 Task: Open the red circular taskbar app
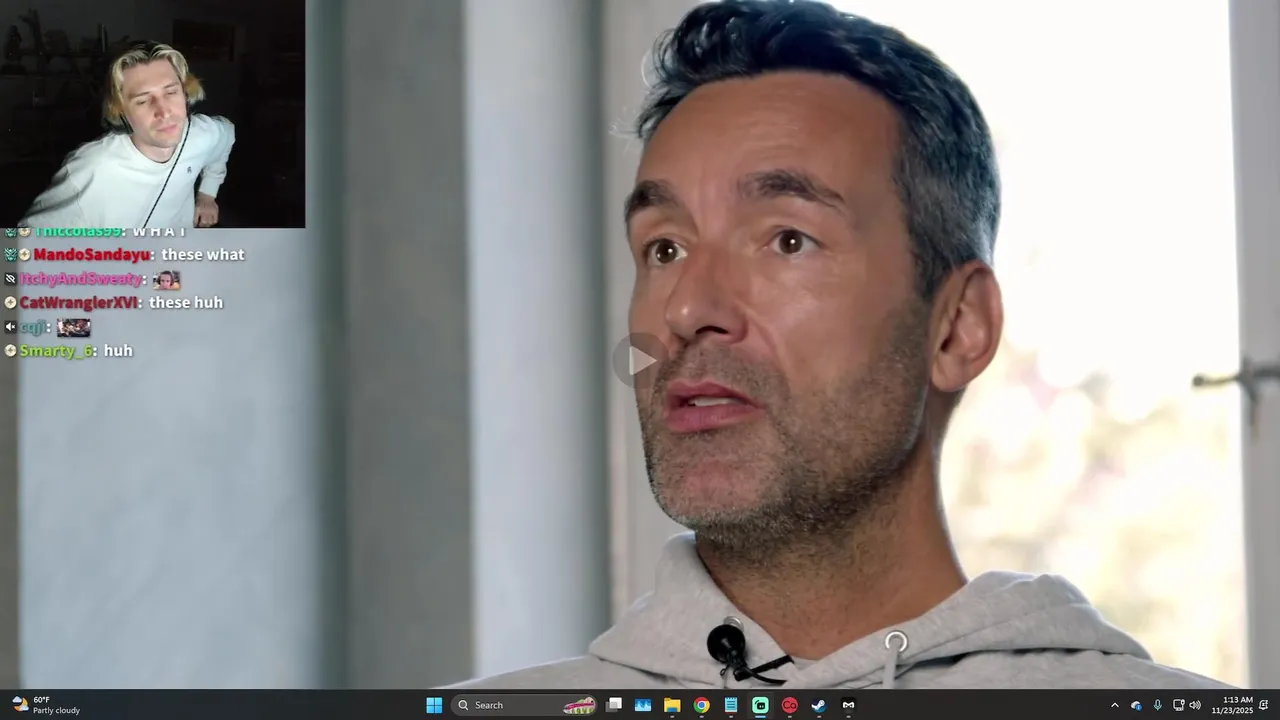(x=789, y=705)
